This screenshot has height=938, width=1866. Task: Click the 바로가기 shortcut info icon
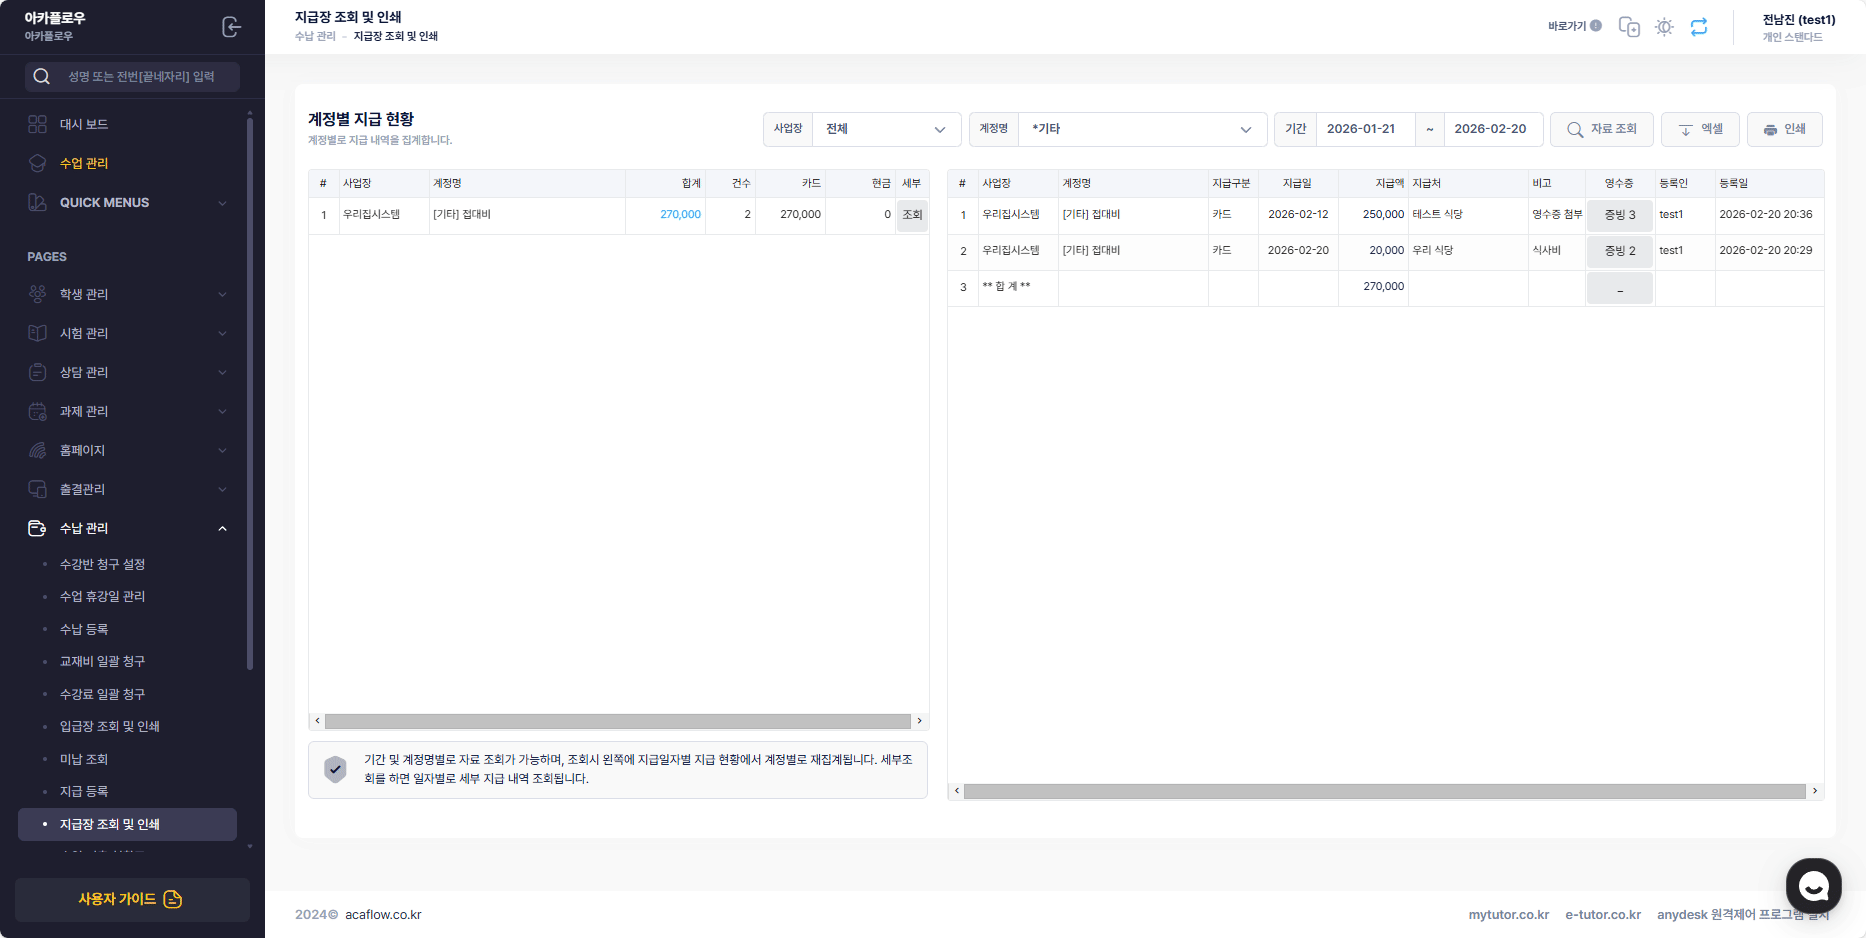pos(1596,26)
